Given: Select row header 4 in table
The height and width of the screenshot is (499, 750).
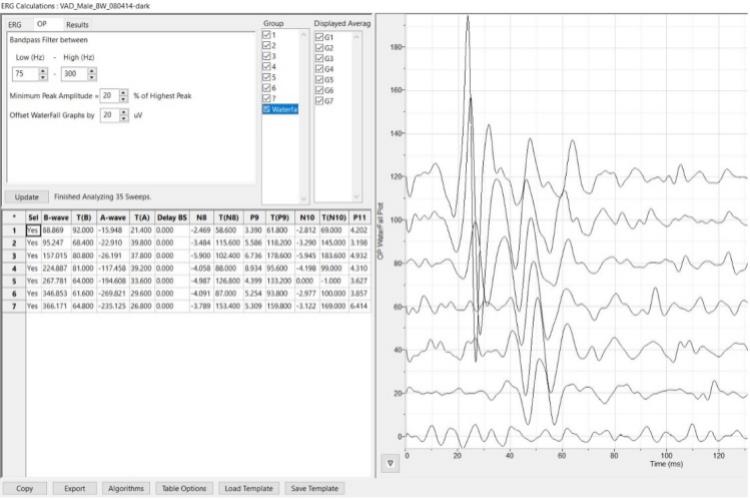Looking at the screenshot, I should pos(14,268).
